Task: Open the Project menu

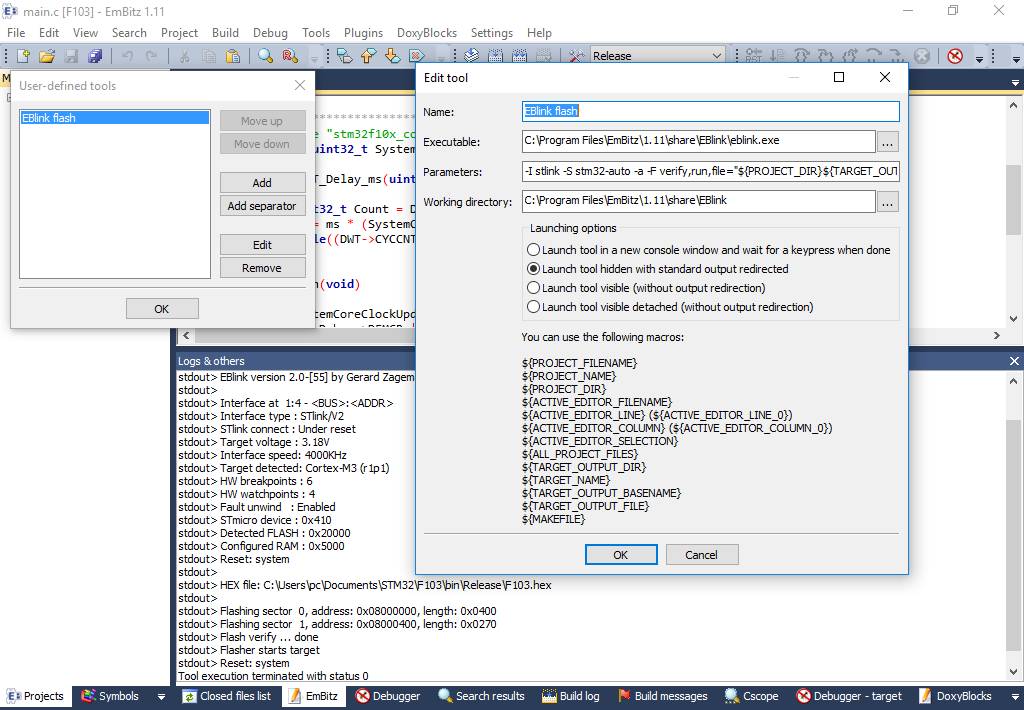Action: (x=179, y=33)
